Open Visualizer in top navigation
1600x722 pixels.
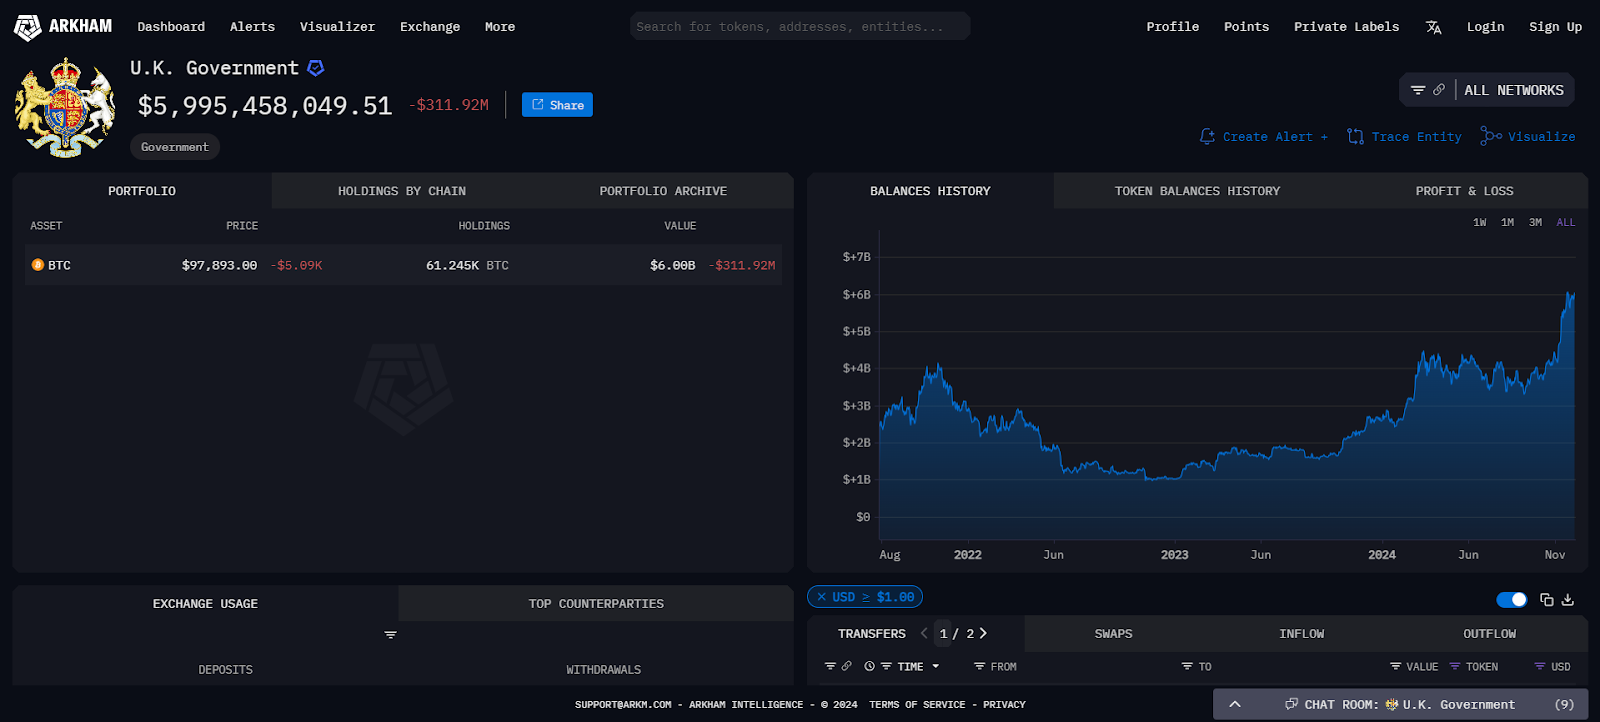[337, 27]
